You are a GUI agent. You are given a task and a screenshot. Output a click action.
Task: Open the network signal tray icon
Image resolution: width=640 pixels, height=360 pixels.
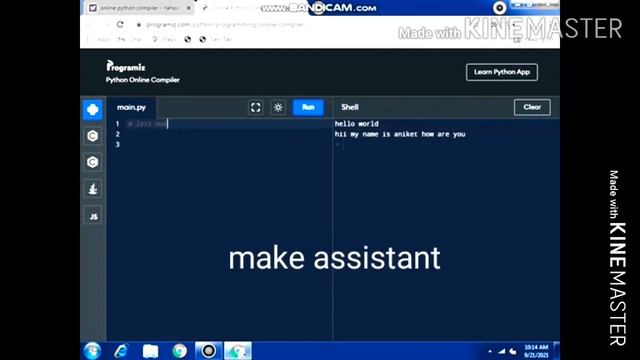(502, 351)
